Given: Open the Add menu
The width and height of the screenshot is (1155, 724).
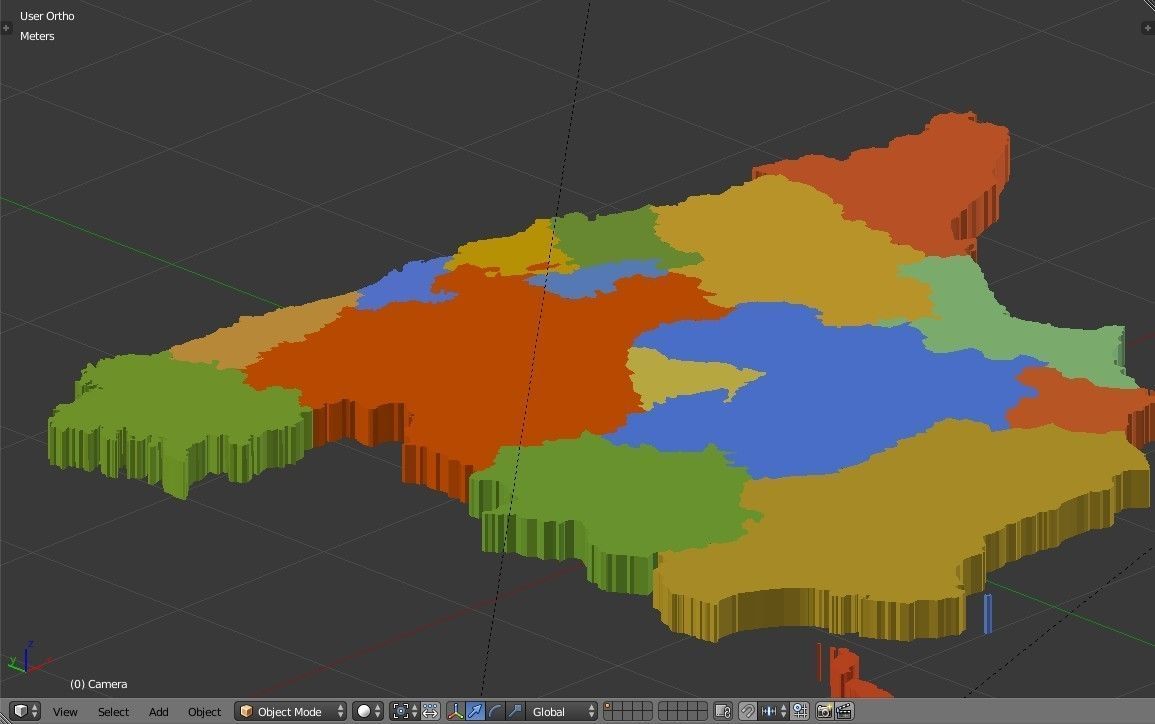Looking at the screenshot, I should point(158,712).
